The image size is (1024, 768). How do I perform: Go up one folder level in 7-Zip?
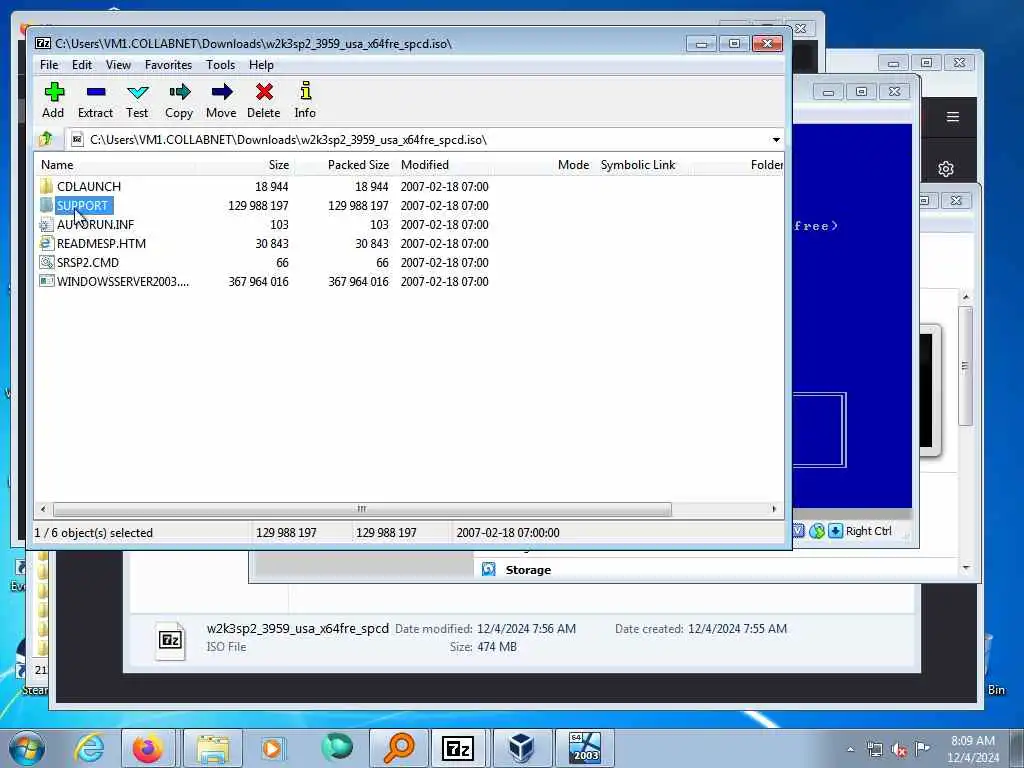(46, 139)
